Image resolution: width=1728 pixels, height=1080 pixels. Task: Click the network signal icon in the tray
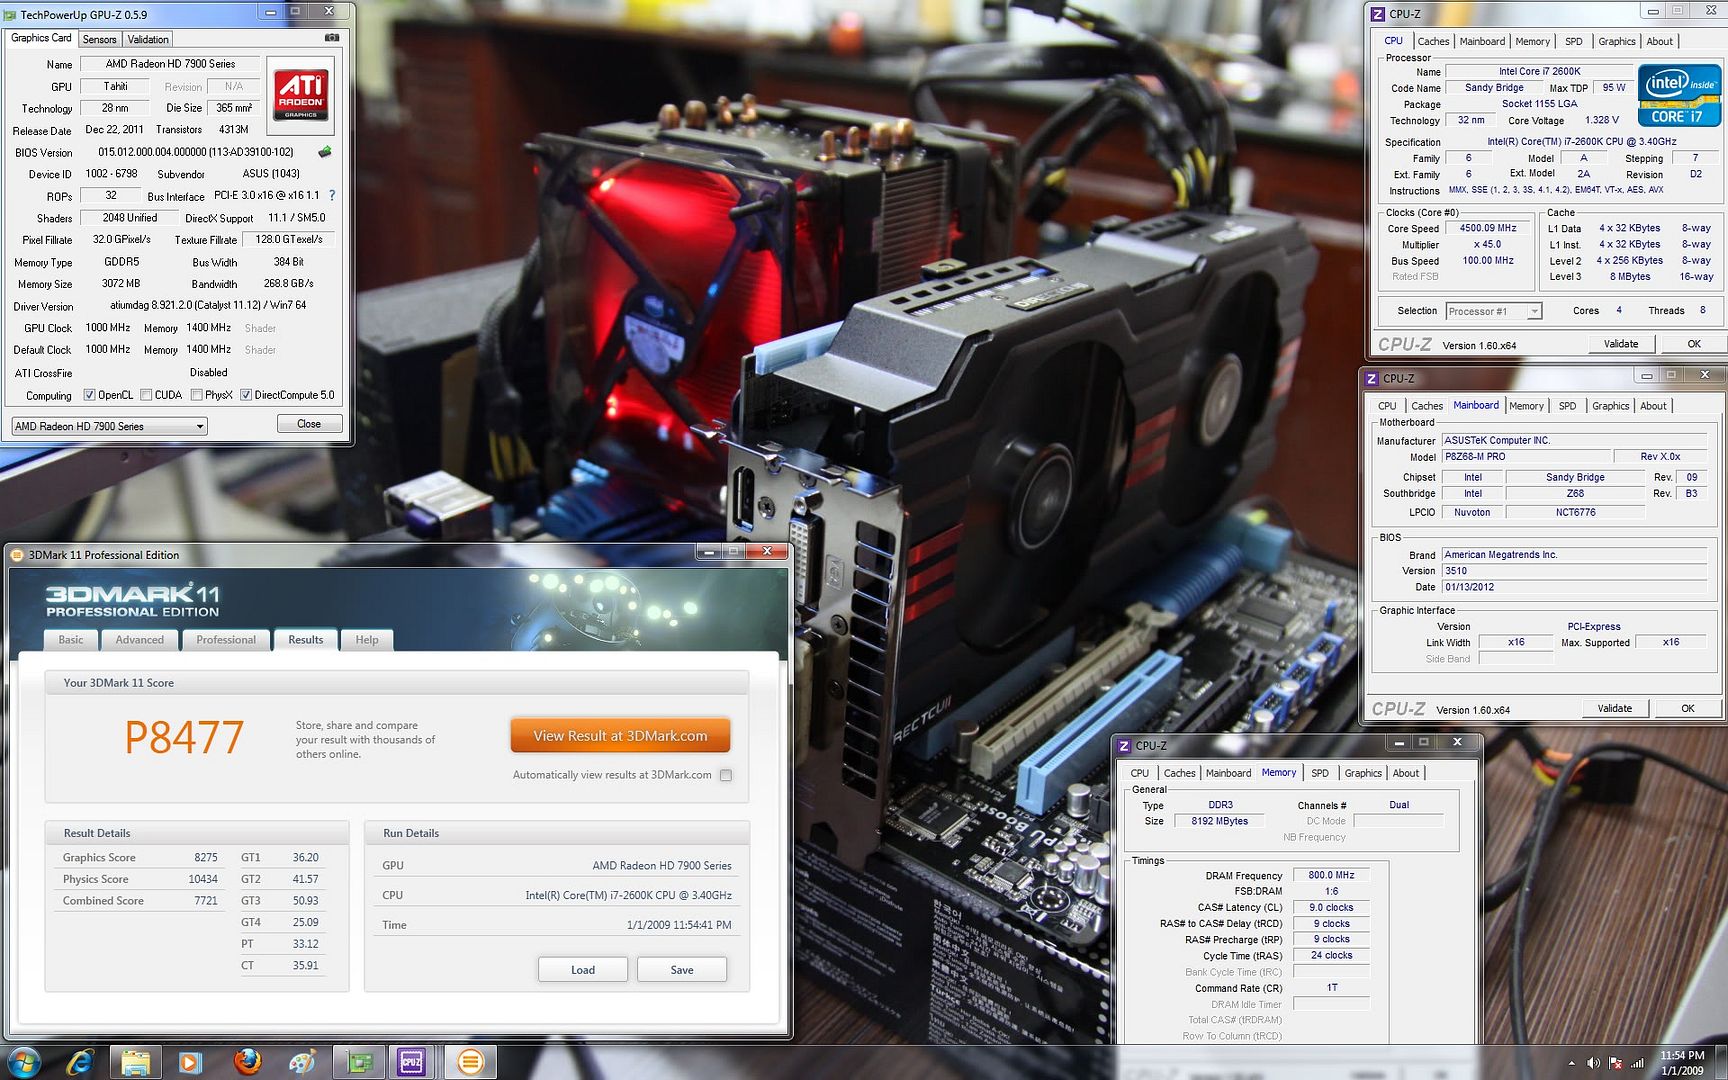[x=1638, y=1063]
